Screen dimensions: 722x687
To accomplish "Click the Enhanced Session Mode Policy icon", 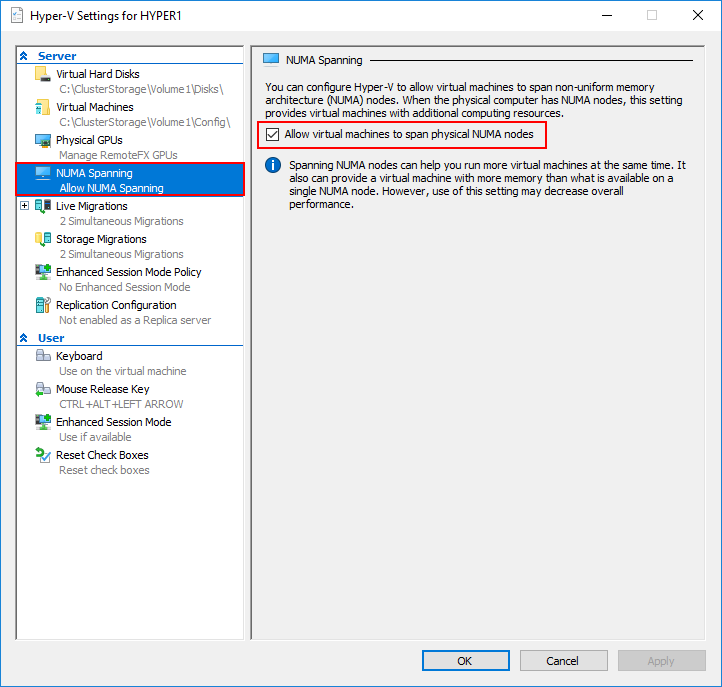I will [43, 272].
